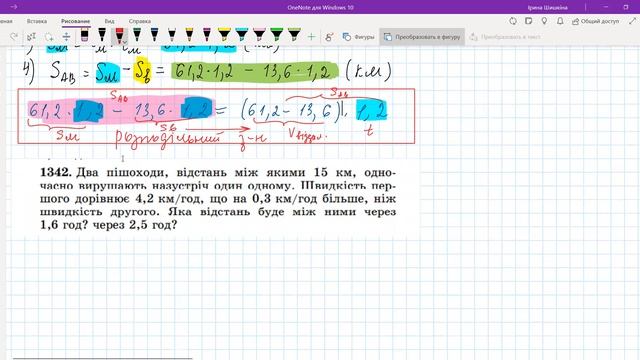This screenshot has height=360, width=640.
Task: Select the text/object selection cursor tool
Action: tap(31, 37)
